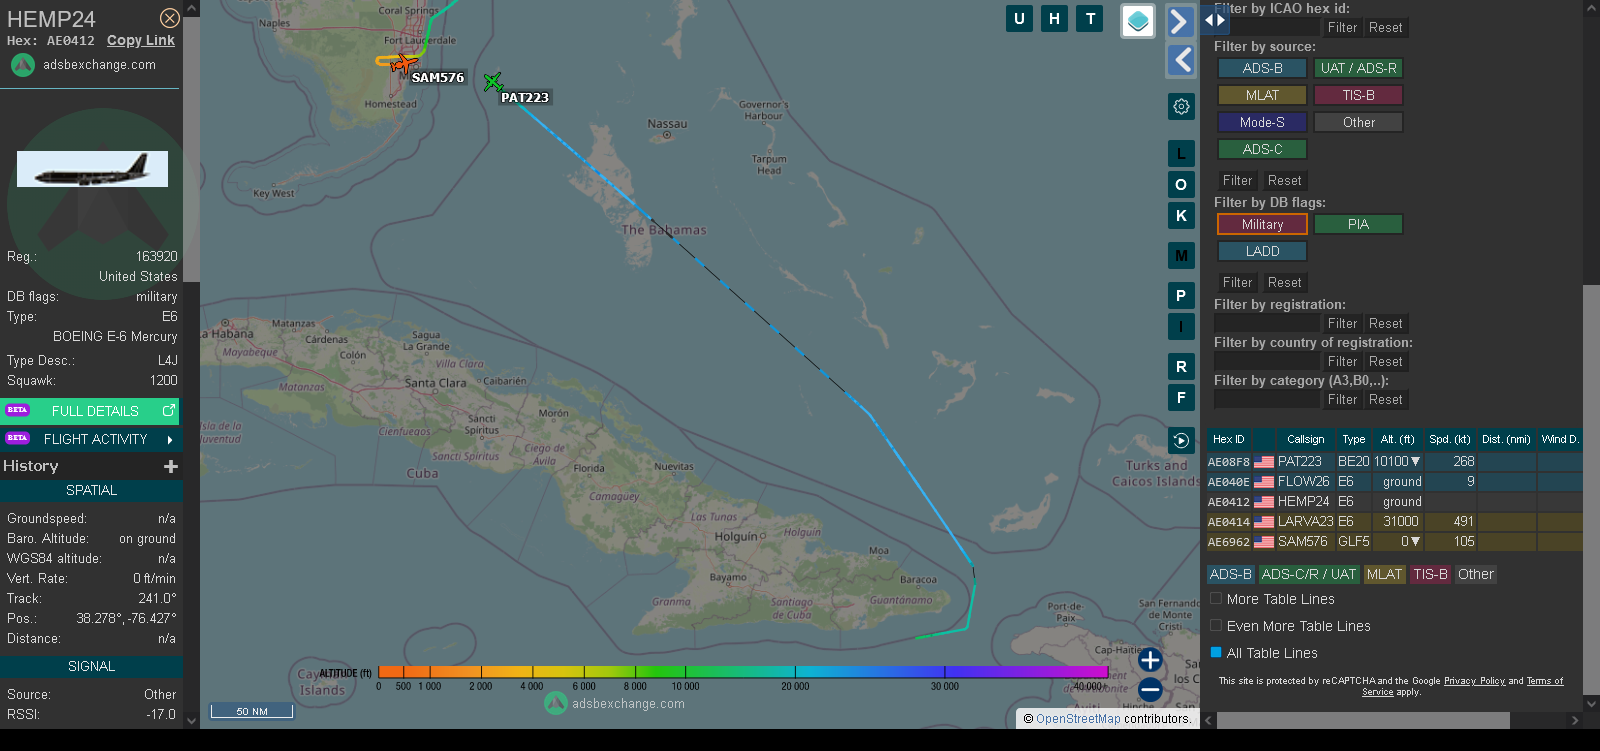This screenshot has height=751, width=1600.
Task: Toggle the ADS-B source filter
Action: [1262, 68]
